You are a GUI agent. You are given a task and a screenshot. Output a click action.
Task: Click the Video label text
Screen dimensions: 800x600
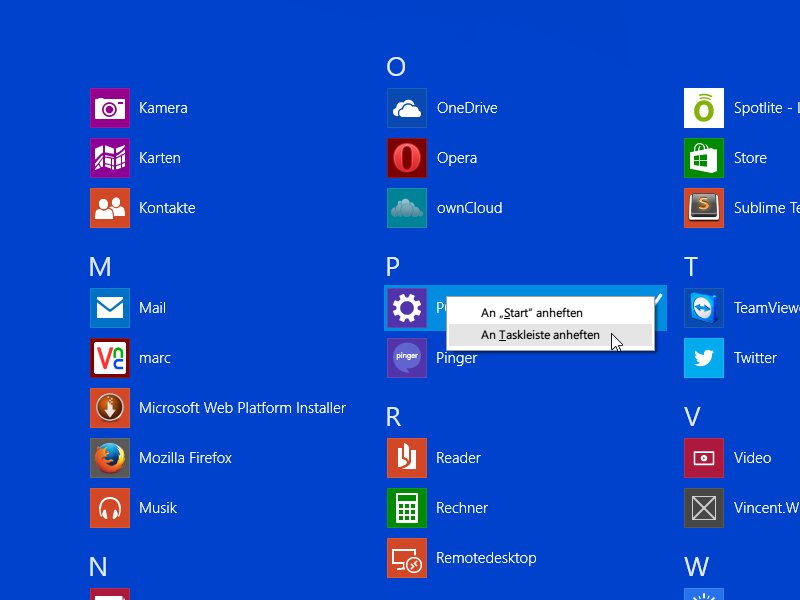(752, 458)
